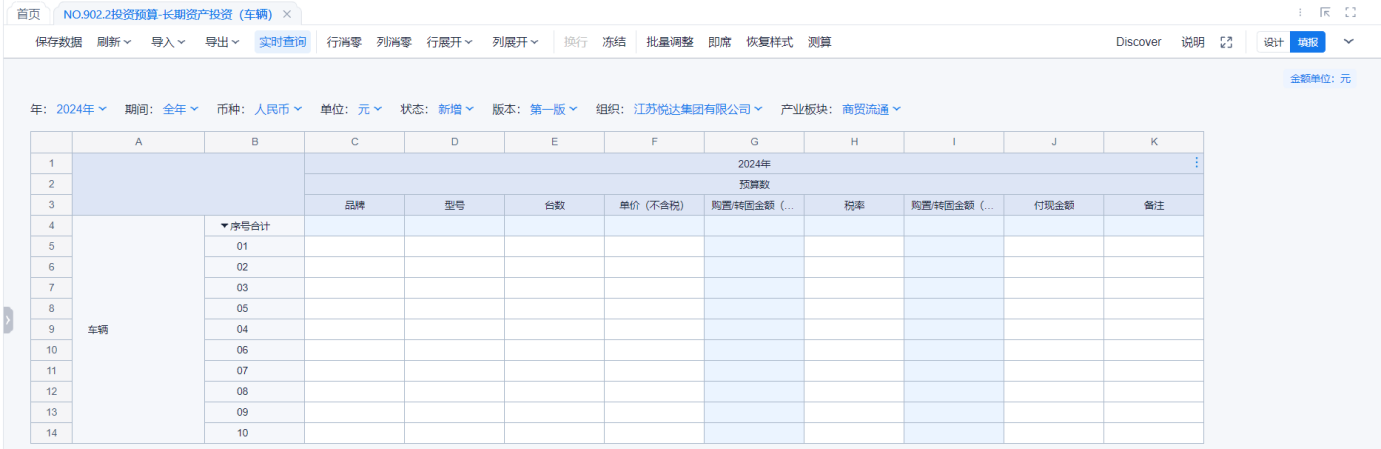This screenshot has height=449, width=1381.
Task: Toggle the 实时查询 button
Action: point(283,42)
